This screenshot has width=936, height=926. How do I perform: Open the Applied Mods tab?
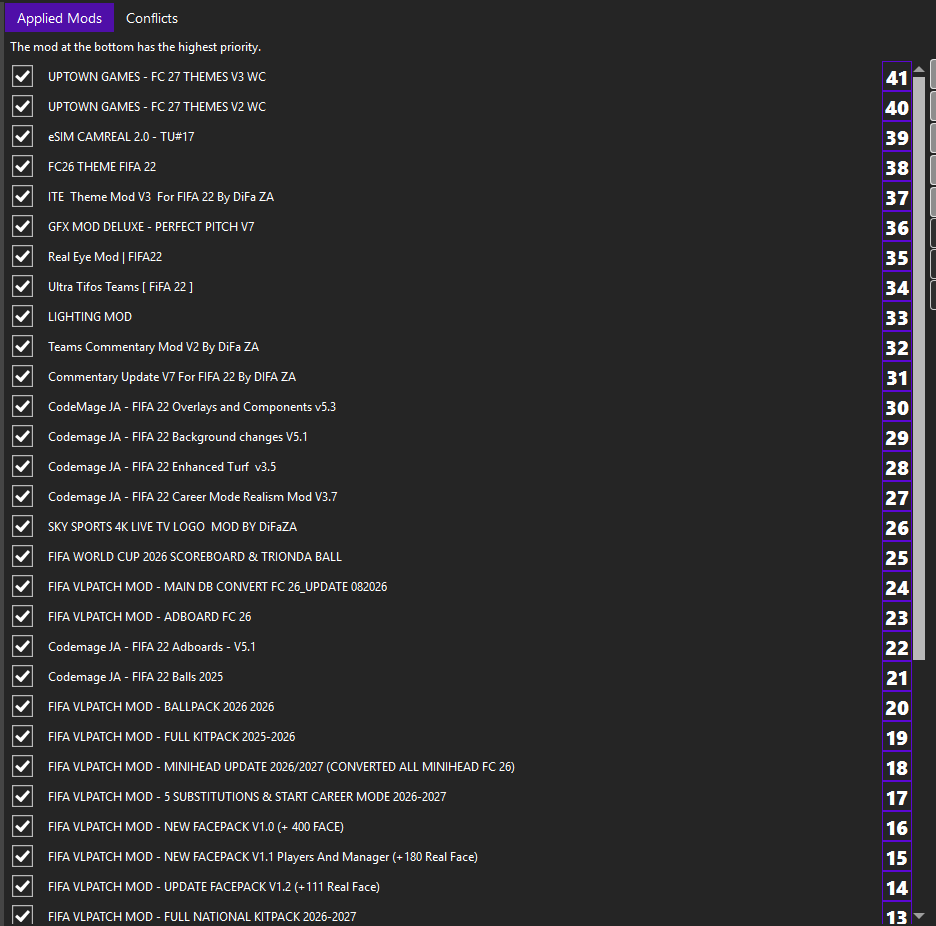pyautogui.click(x=59, y=19)
